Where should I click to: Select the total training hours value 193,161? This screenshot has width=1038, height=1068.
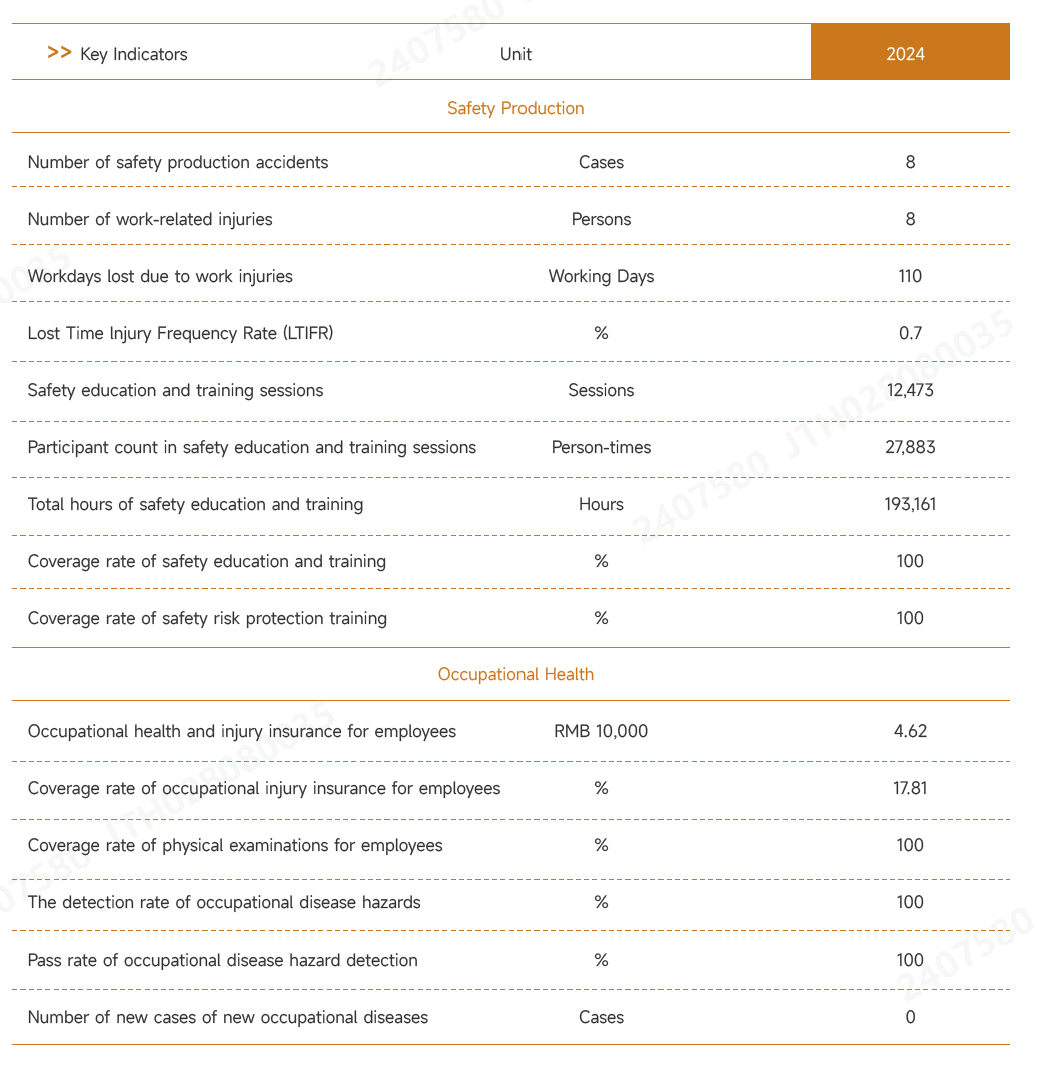point(910,504)
